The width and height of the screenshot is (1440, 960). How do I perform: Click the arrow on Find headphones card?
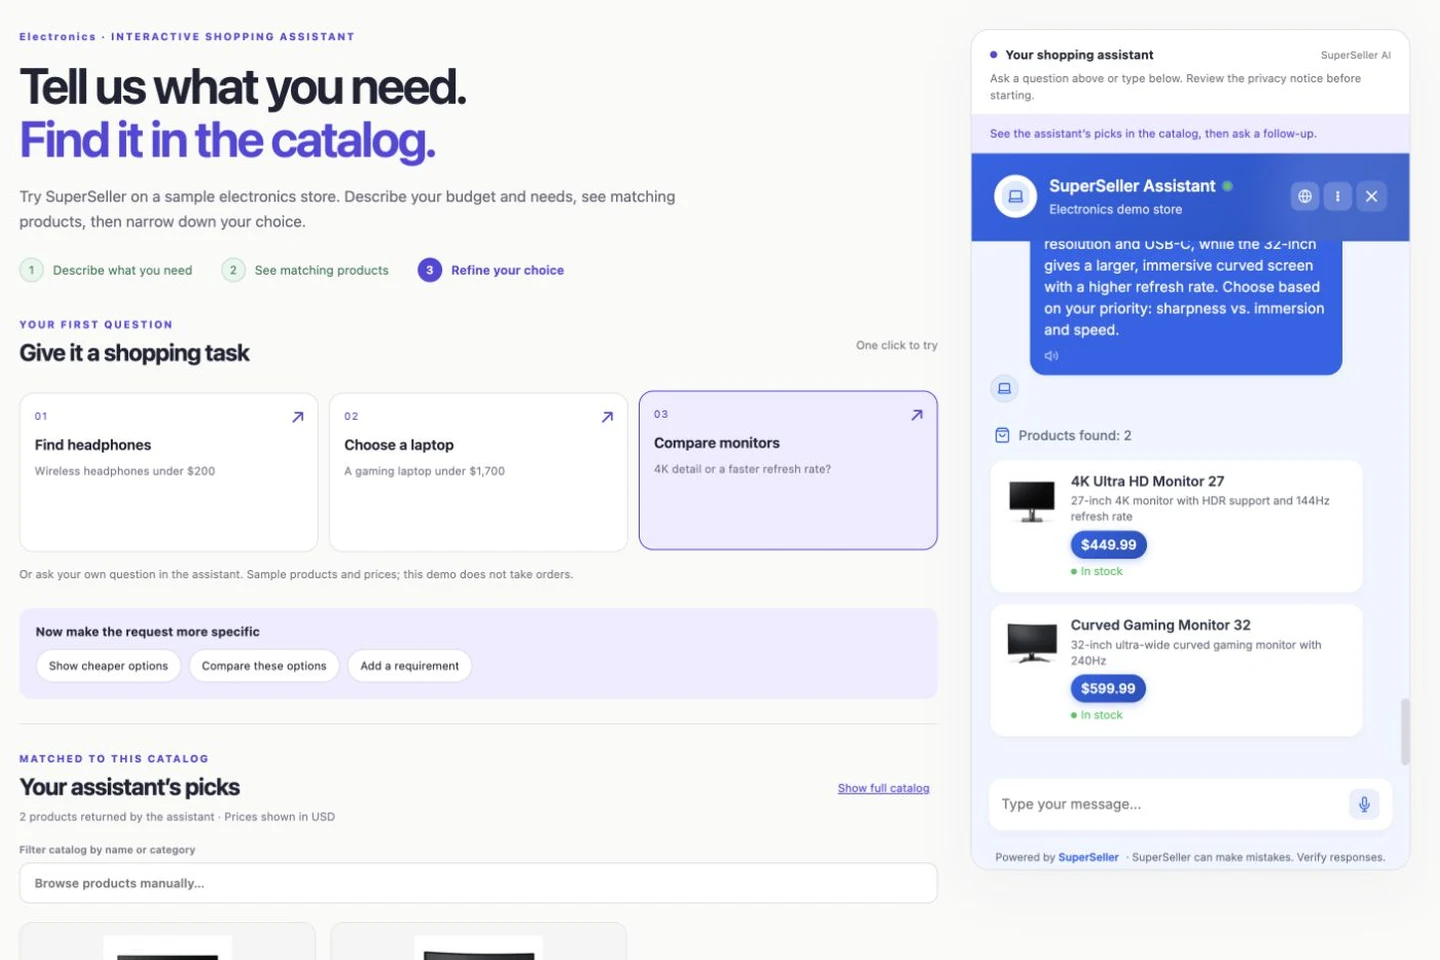pyautogui.click(x=297, y=417)
